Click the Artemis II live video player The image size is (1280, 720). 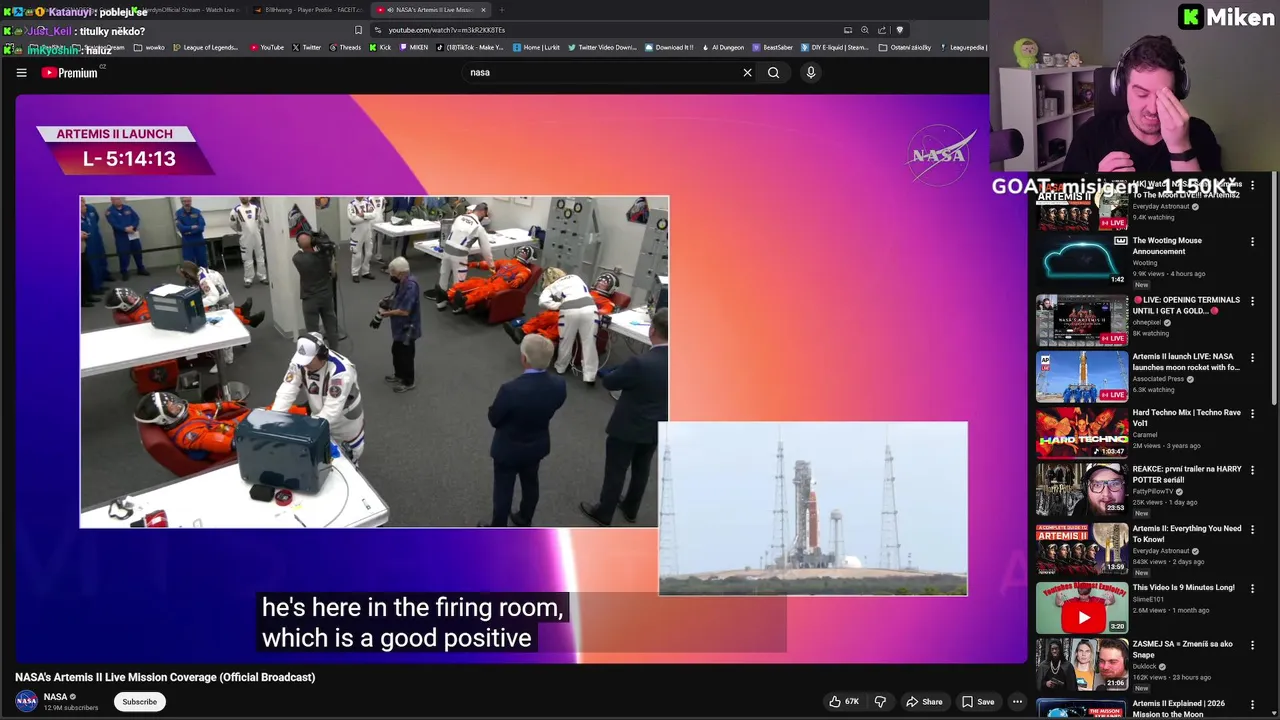coord(521,378)
